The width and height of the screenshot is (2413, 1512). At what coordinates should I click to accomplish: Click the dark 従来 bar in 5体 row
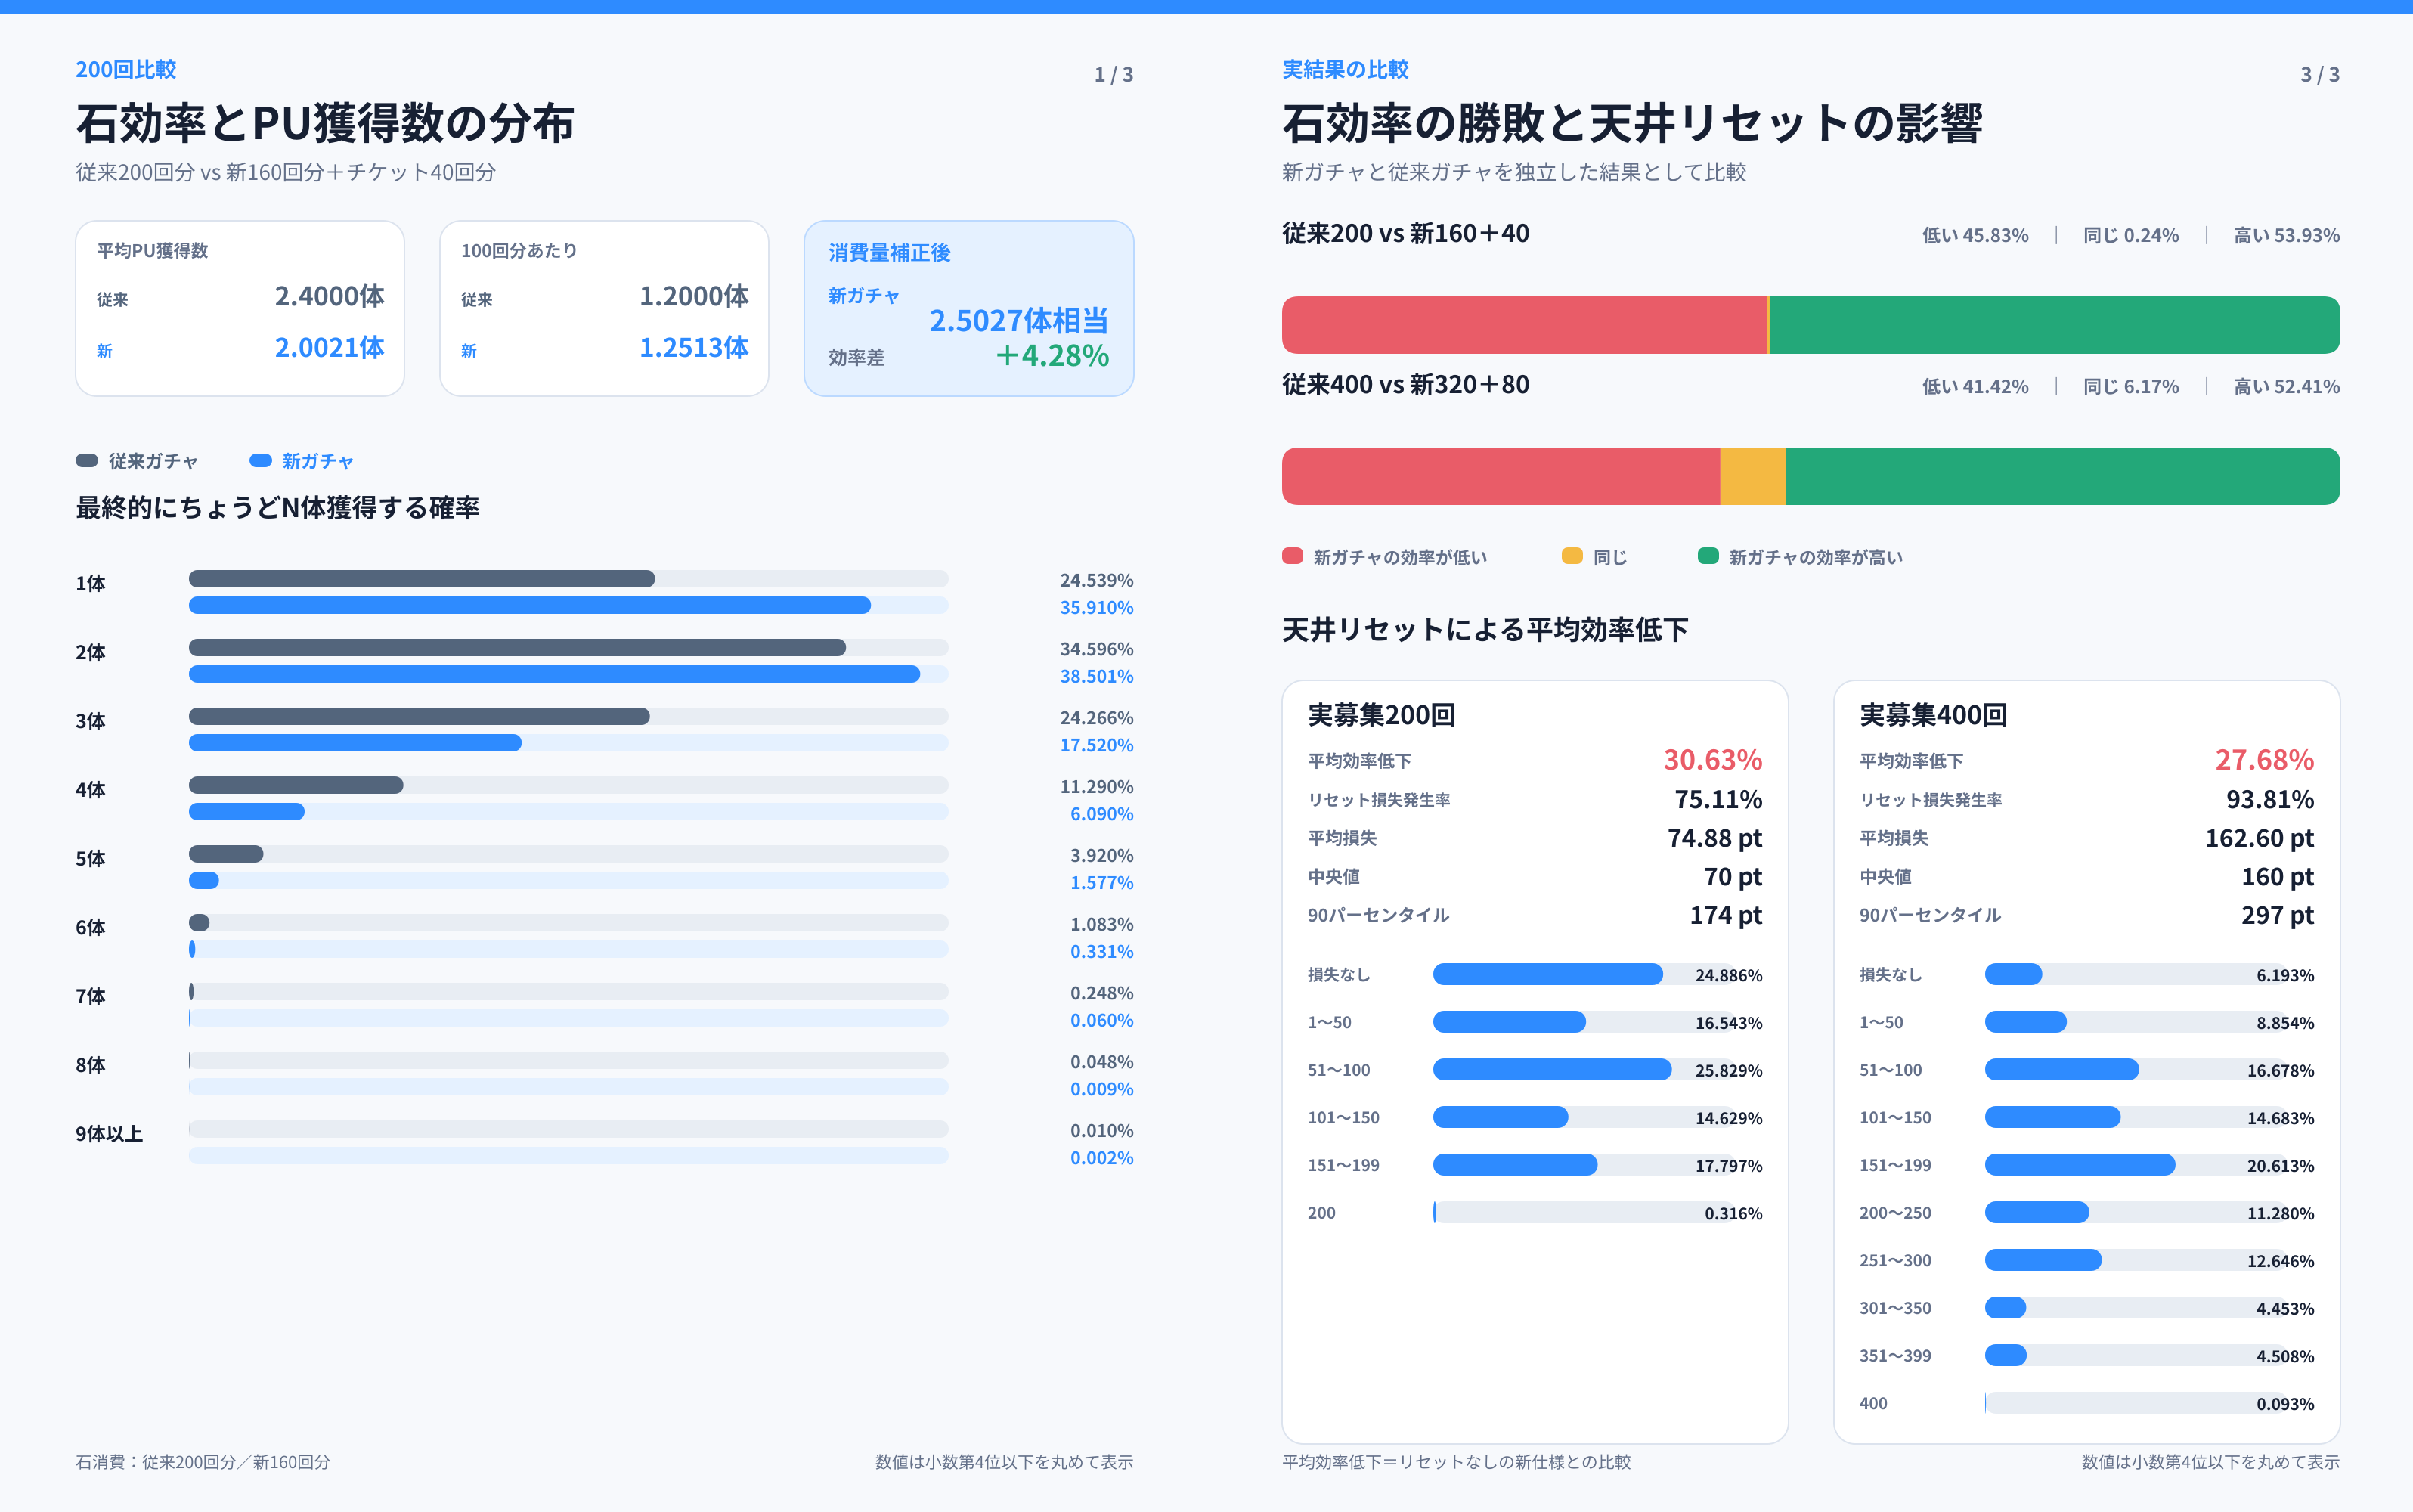tap(226, 854)
